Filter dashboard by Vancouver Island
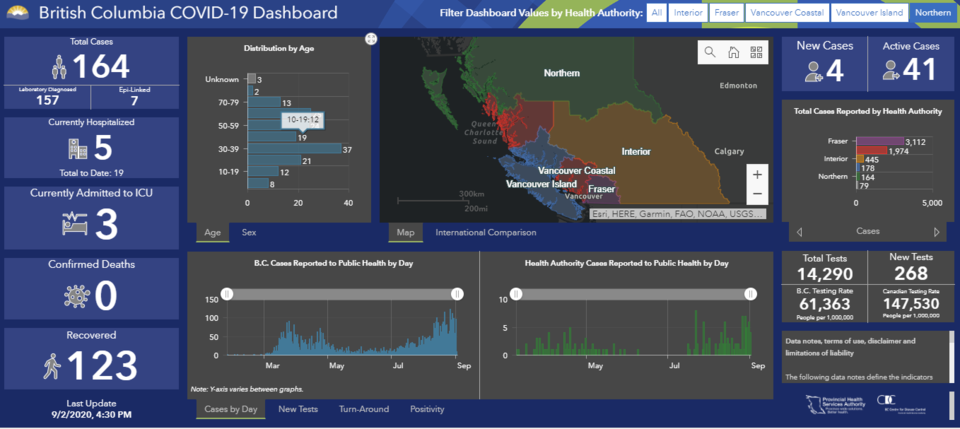The width and height of the screenshot is (960, 429). click(869, 12)
